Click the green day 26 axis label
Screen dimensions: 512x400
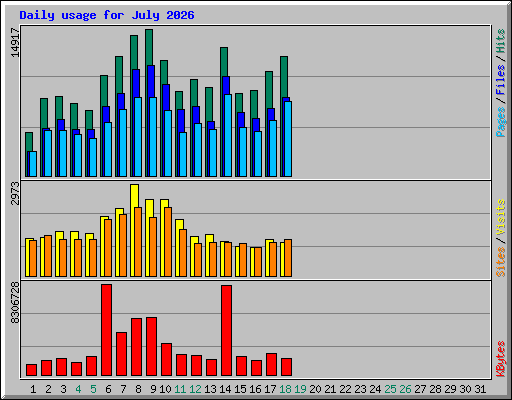405,389
